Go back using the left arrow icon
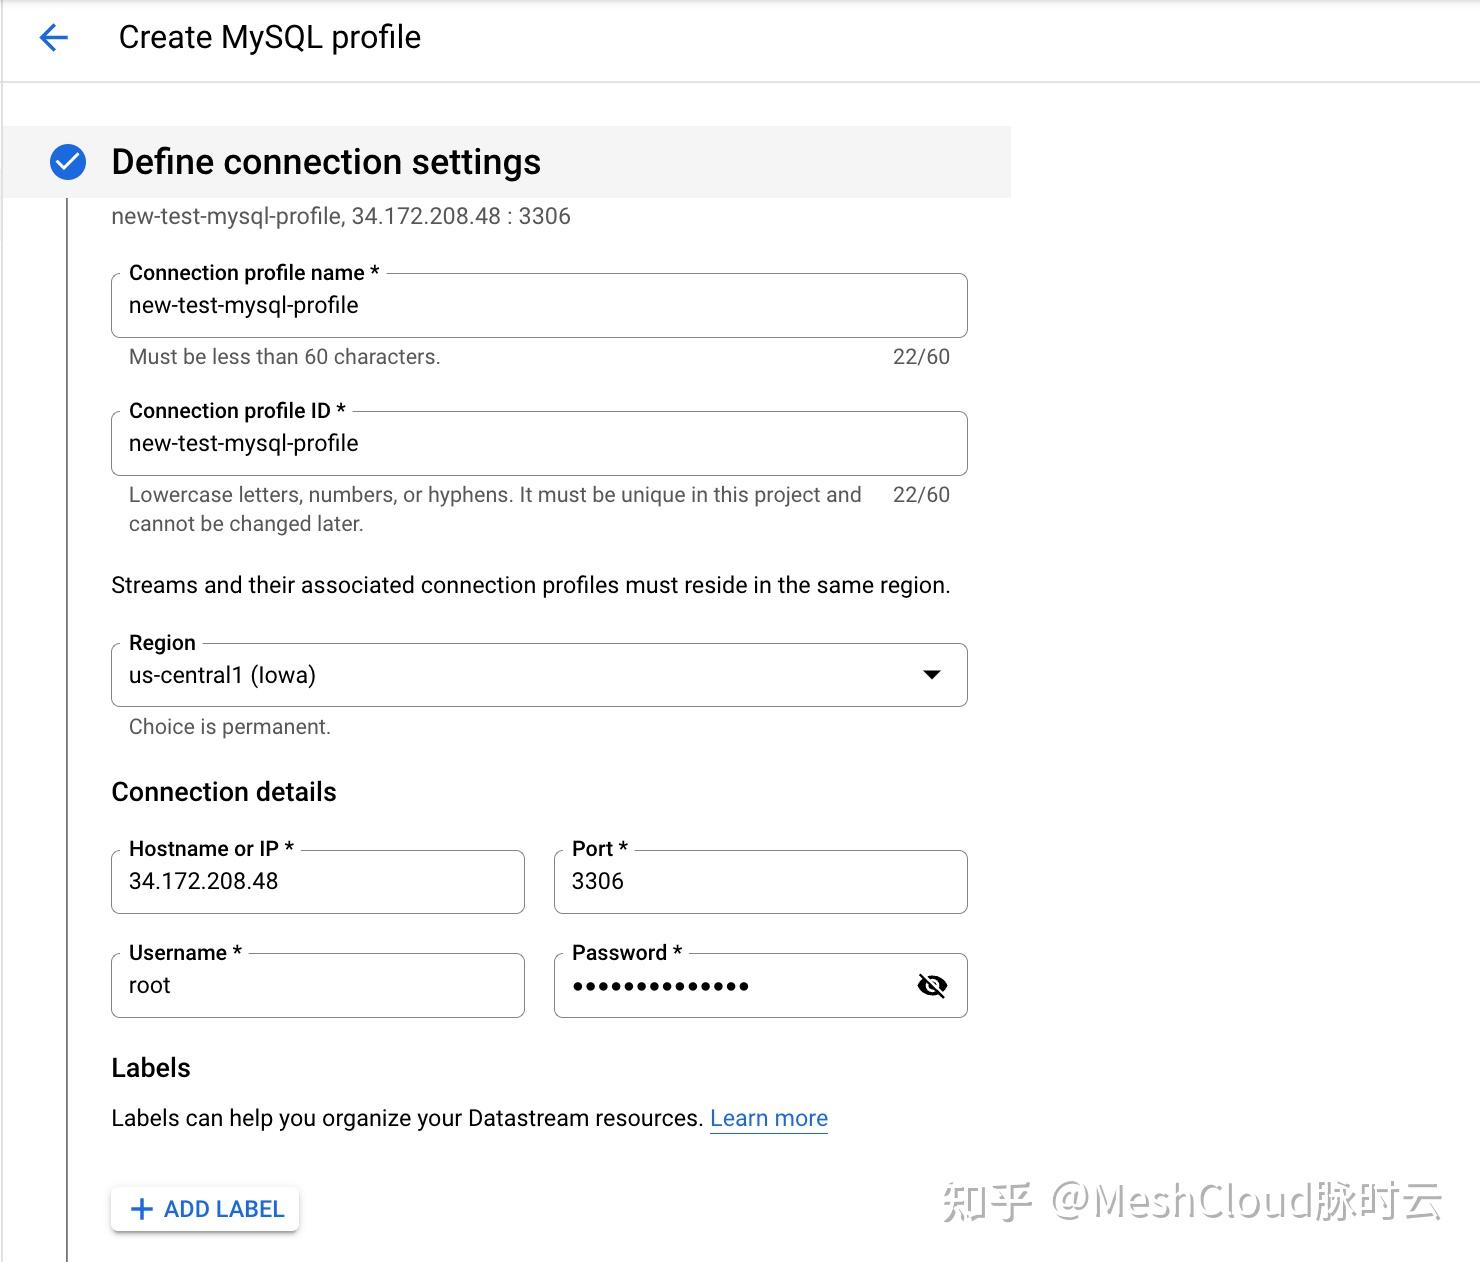1480x1262 pixels. point(53,38)
